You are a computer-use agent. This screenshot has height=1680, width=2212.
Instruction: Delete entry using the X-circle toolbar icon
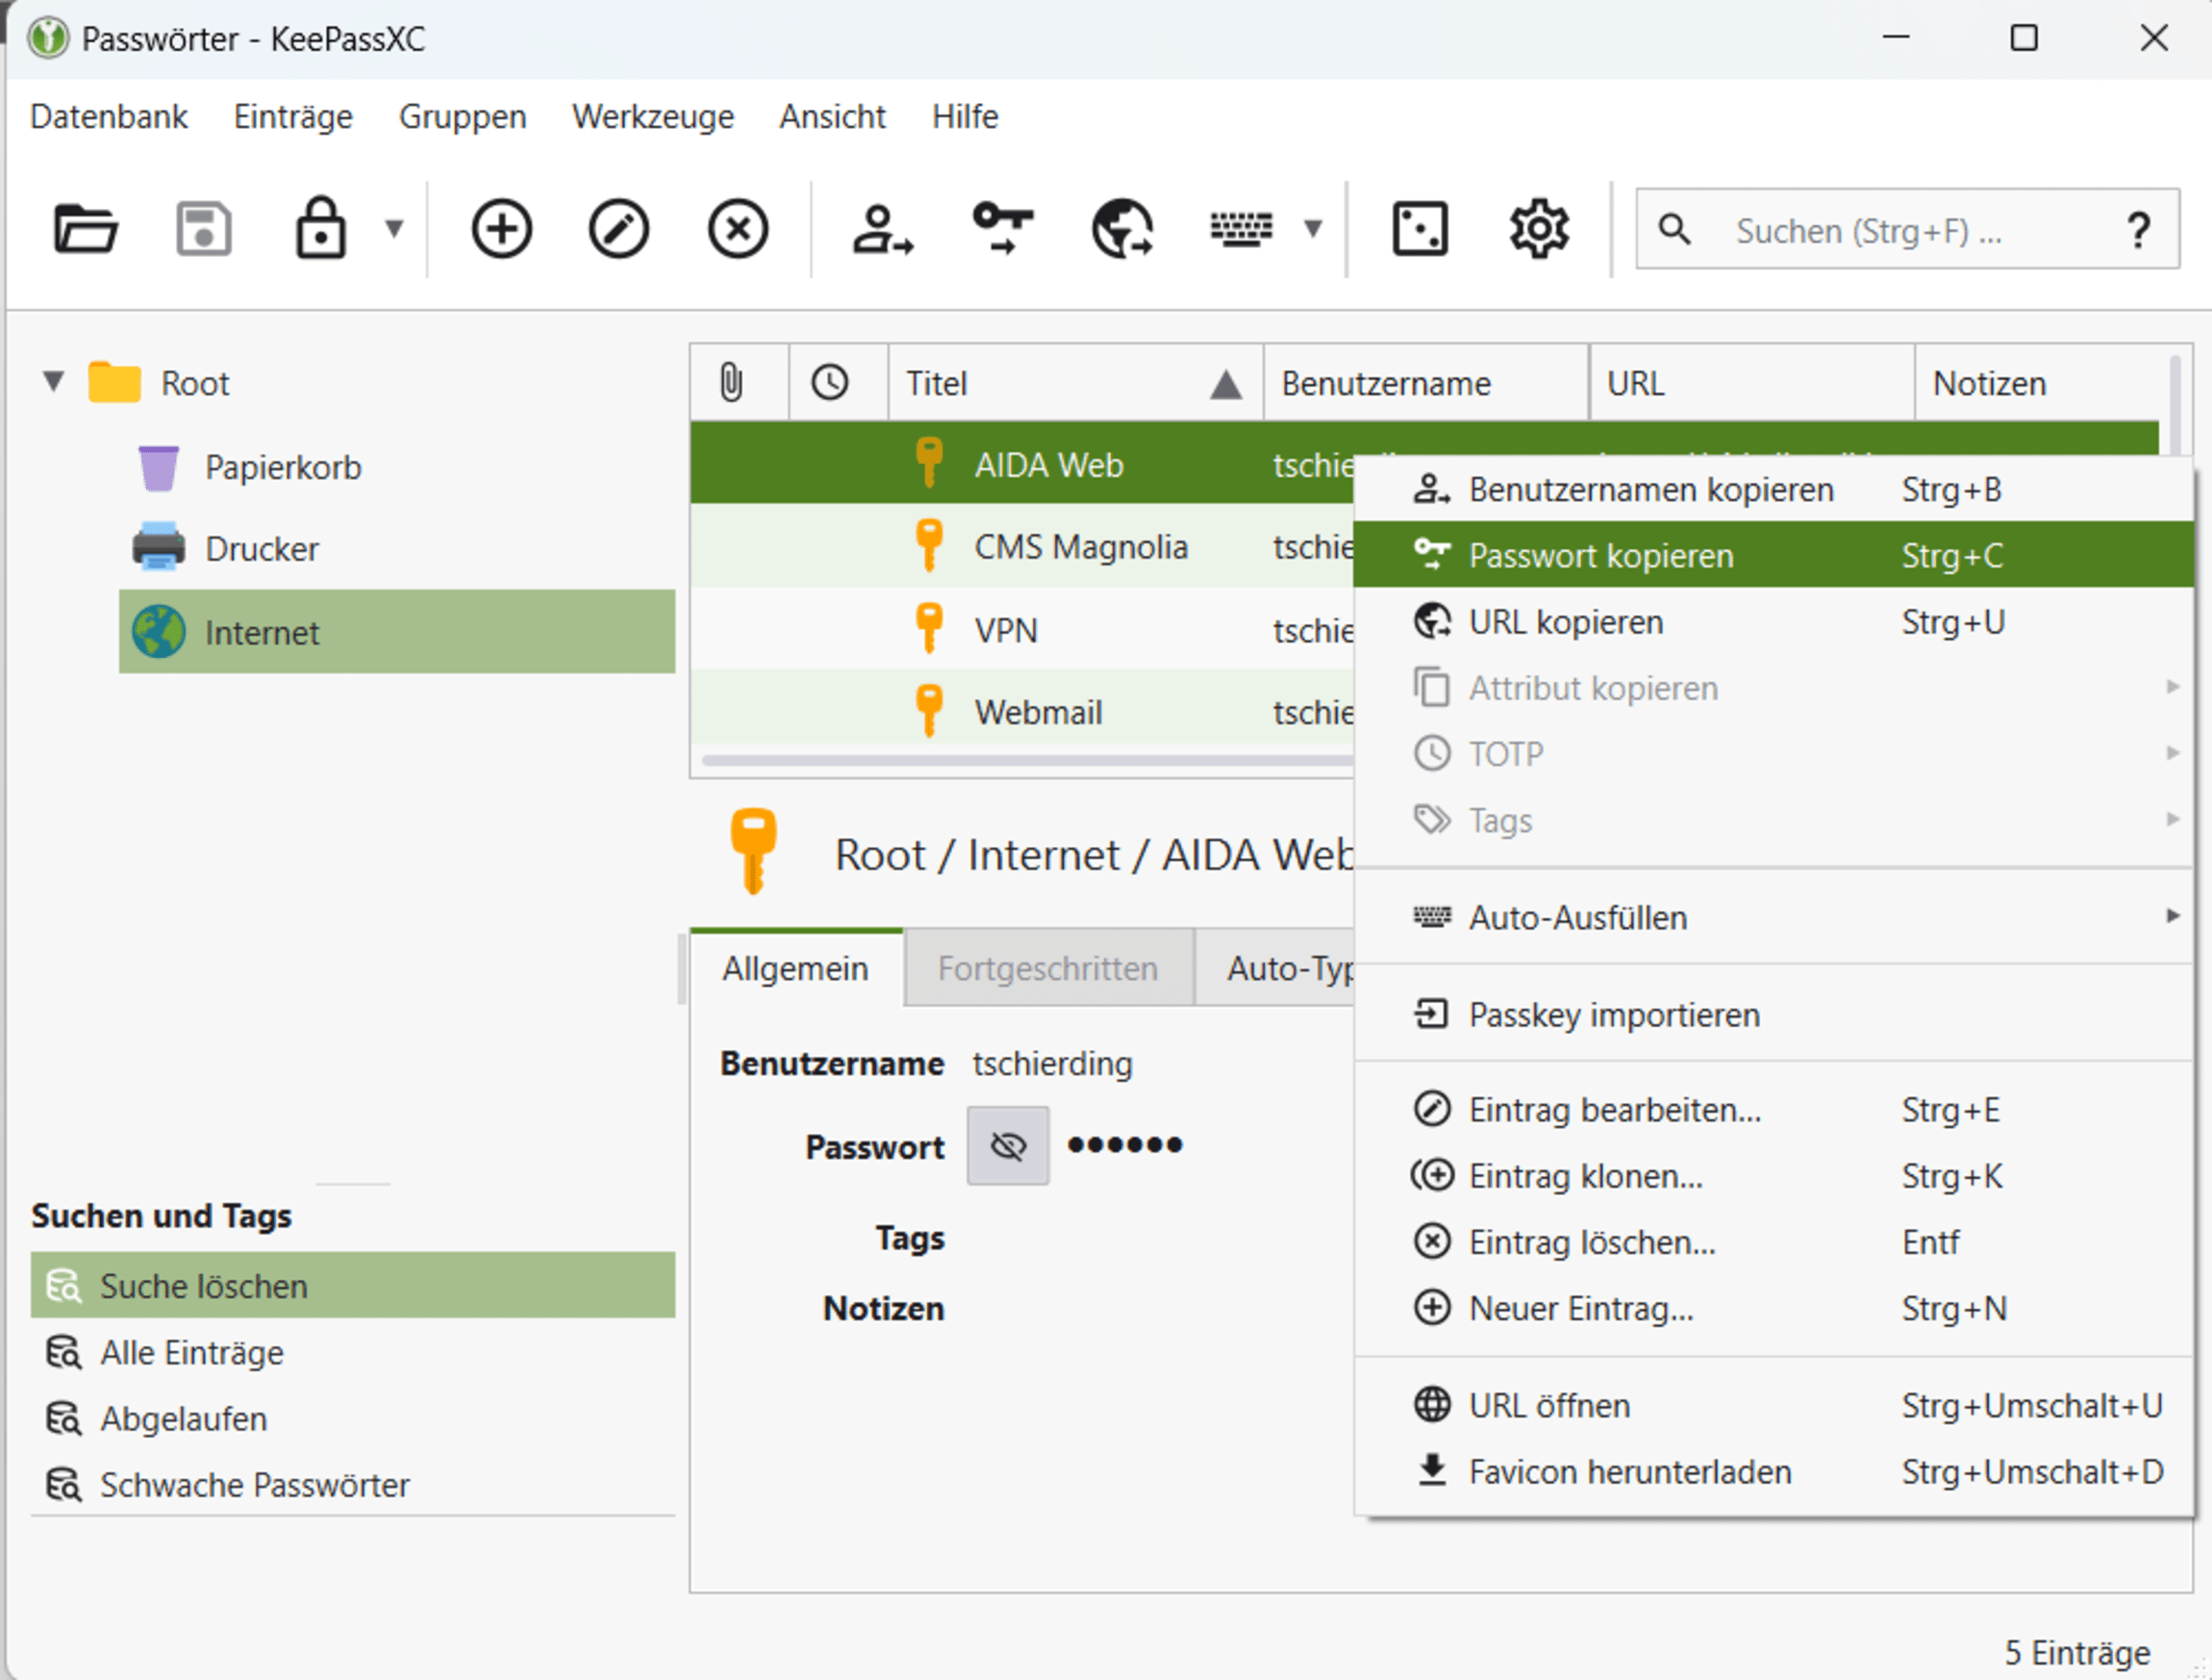738,229
